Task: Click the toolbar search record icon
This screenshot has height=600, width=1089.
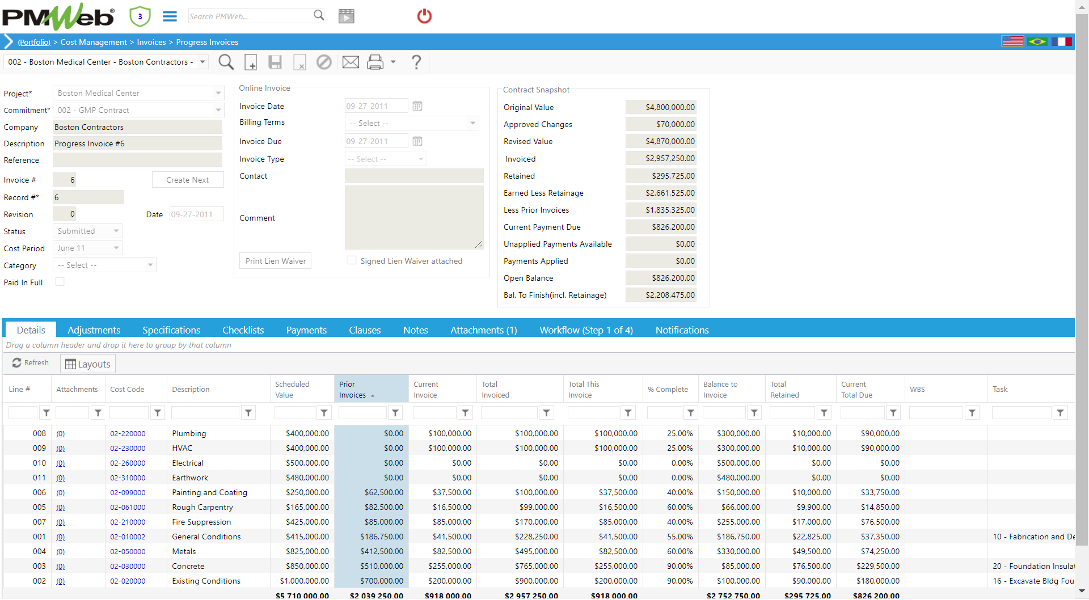Action: pyautogui.click(x=226, y=62)
